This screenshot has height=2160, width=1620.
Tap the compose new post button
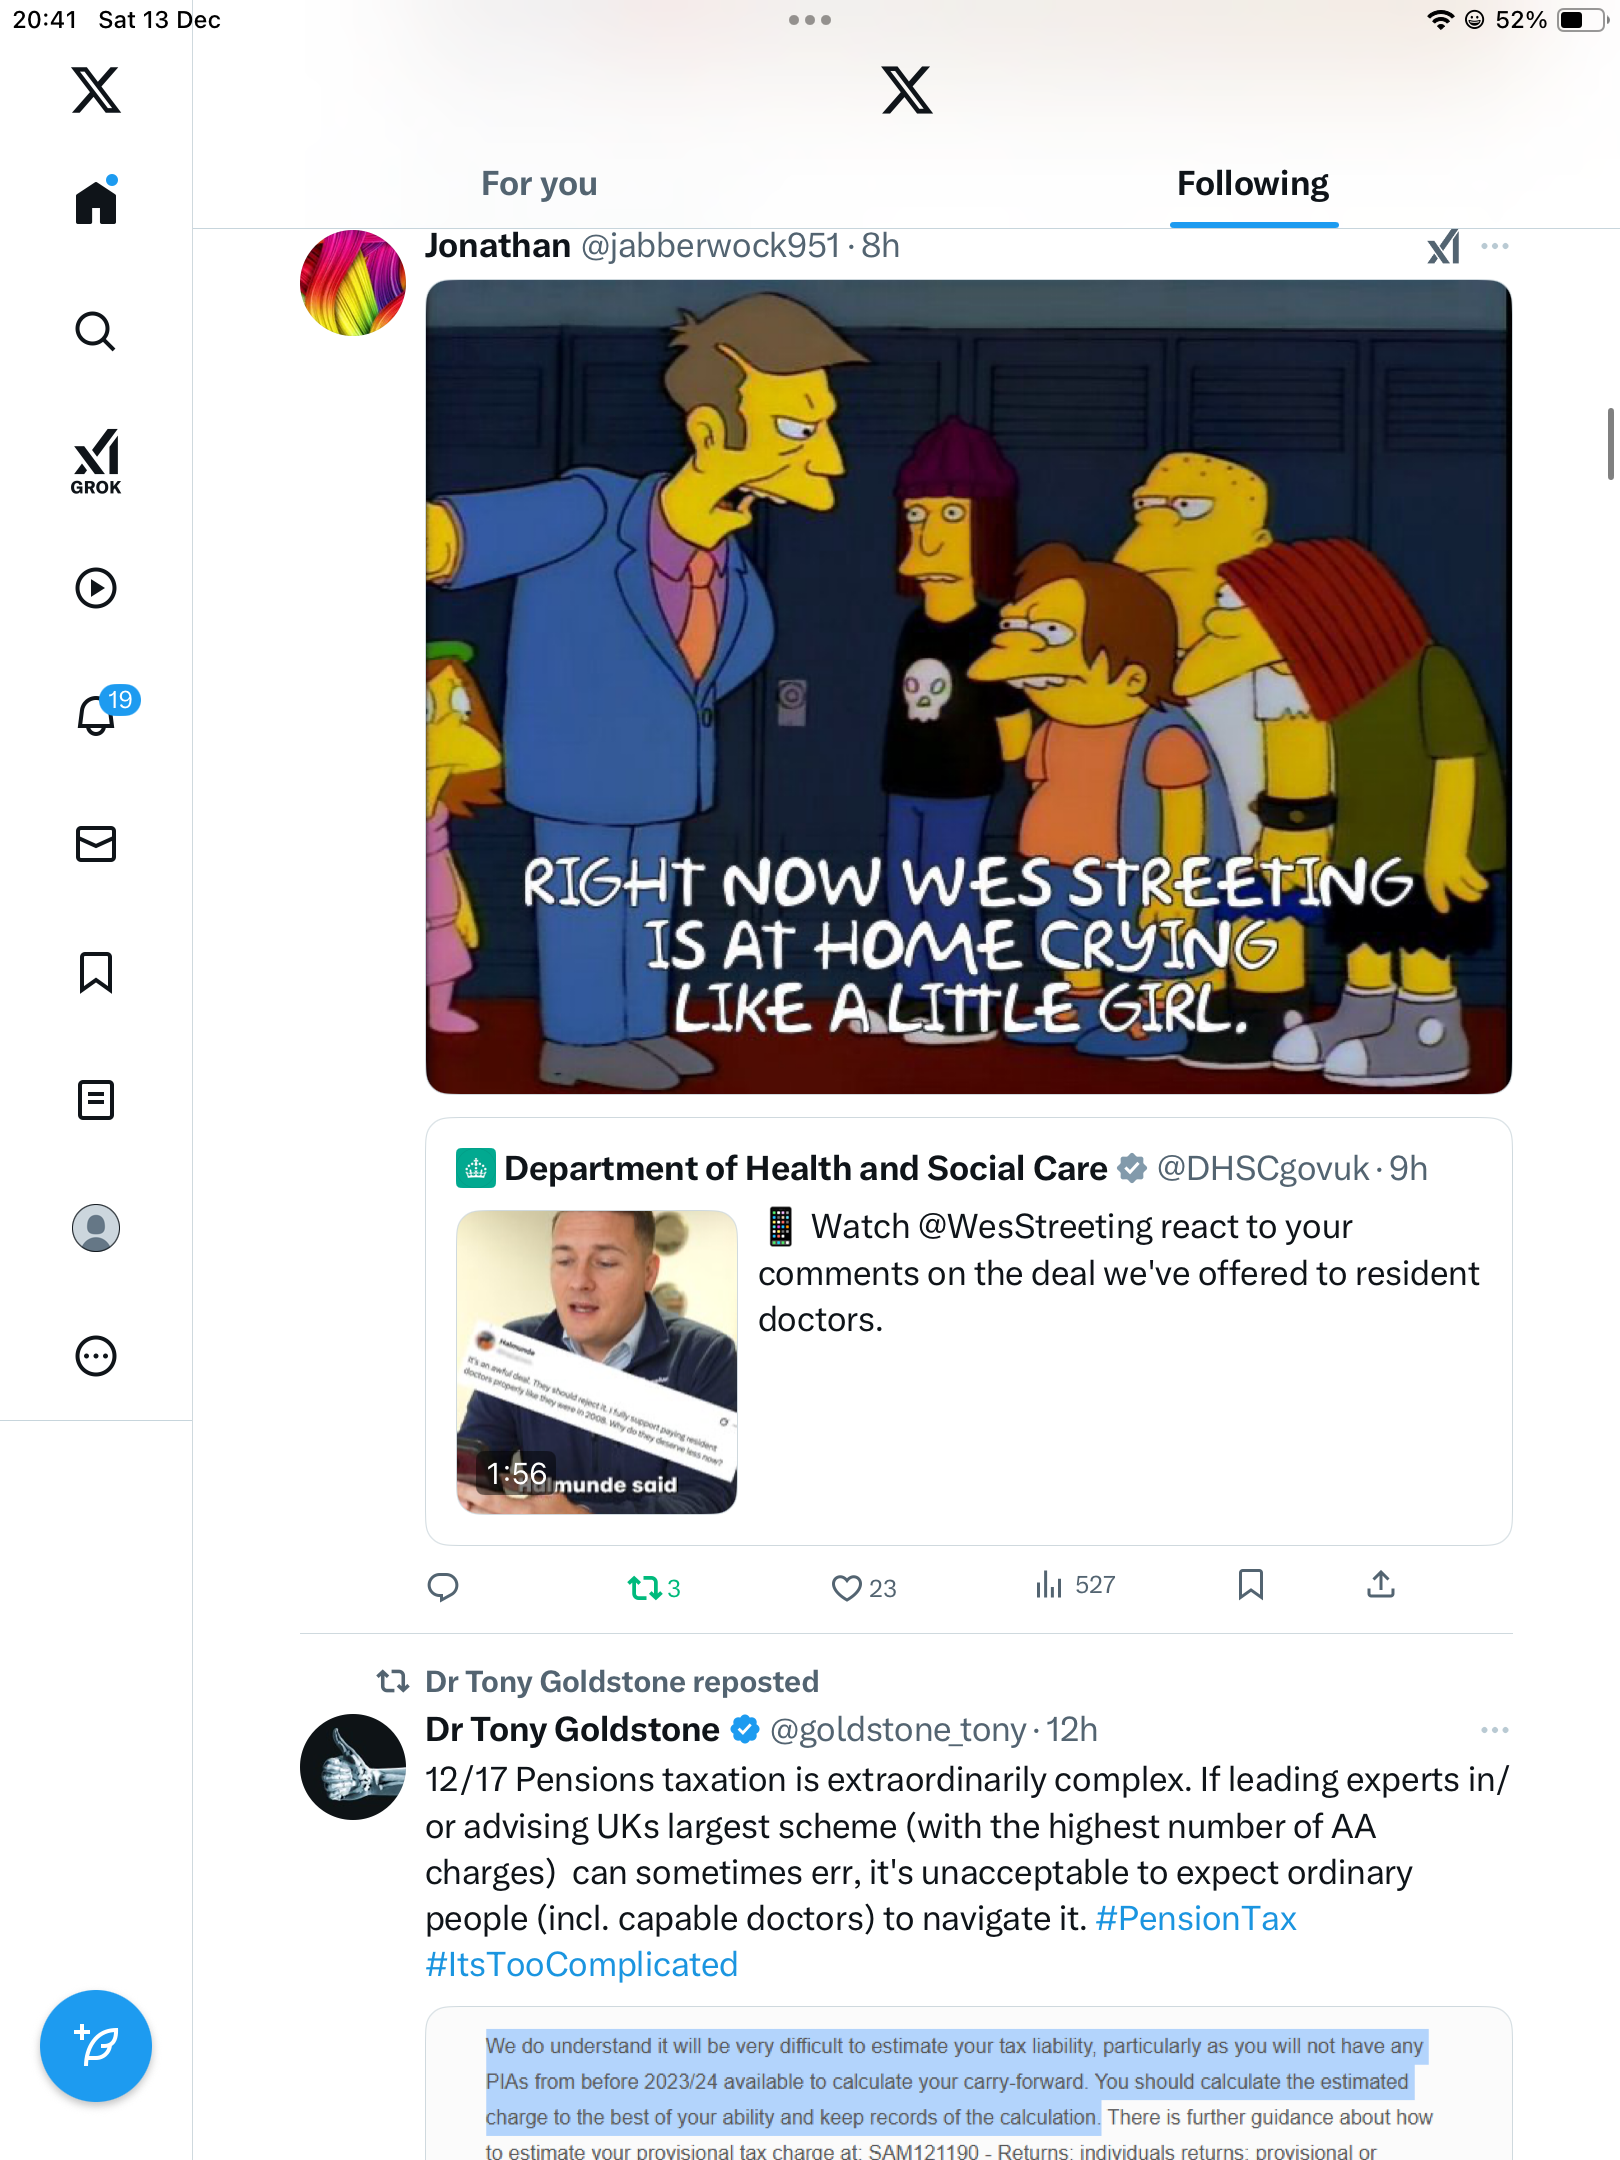pos(96,2046)
